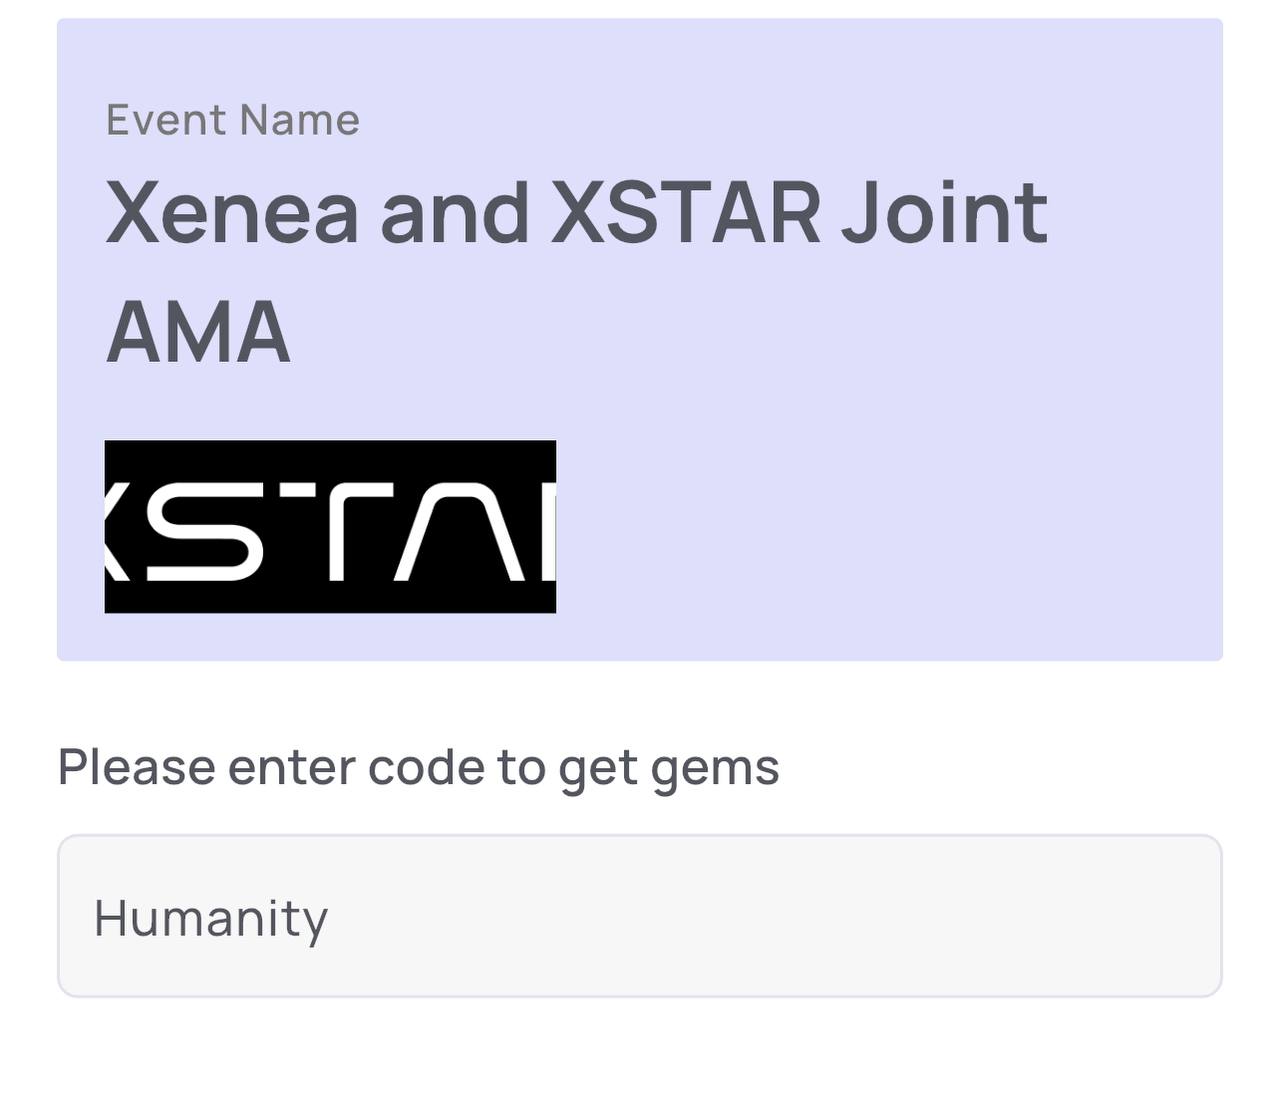Click the "Xenea" word in the event title
The height and width of the screenshot is (1103, 1280).
coord(232,212)
